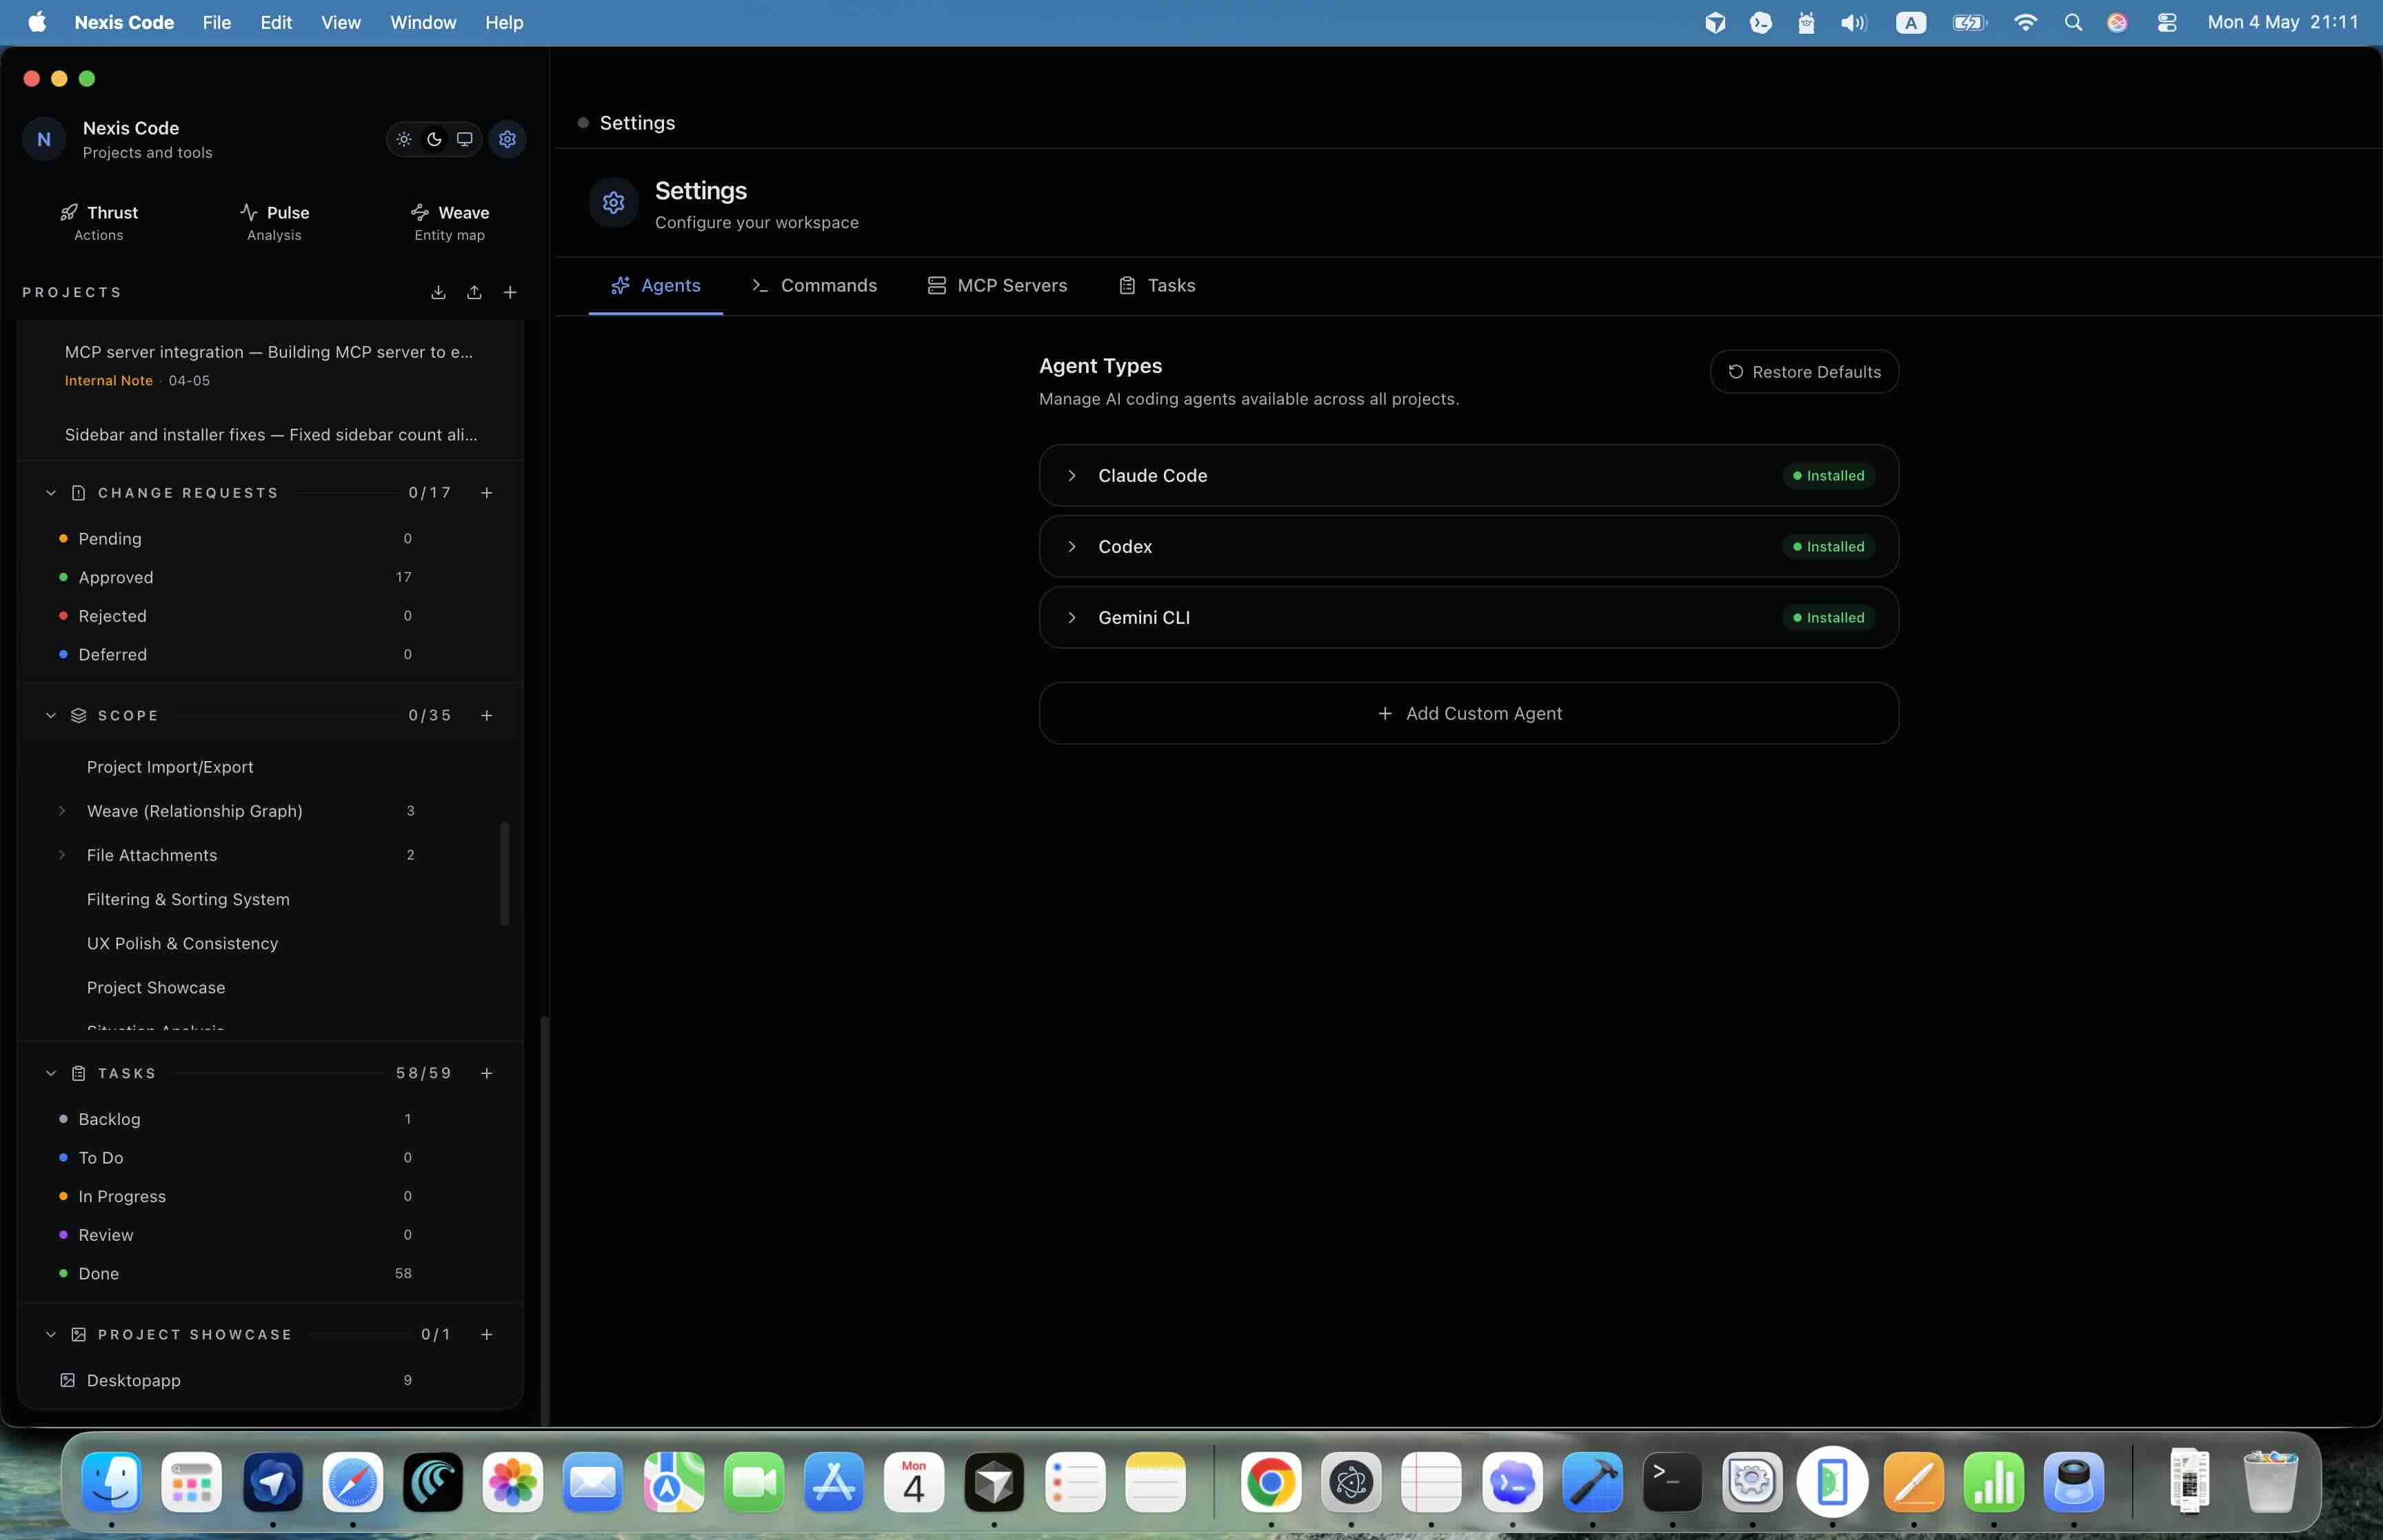
Task: Click Restore Defaults button
Action: tap(1804, 371)
